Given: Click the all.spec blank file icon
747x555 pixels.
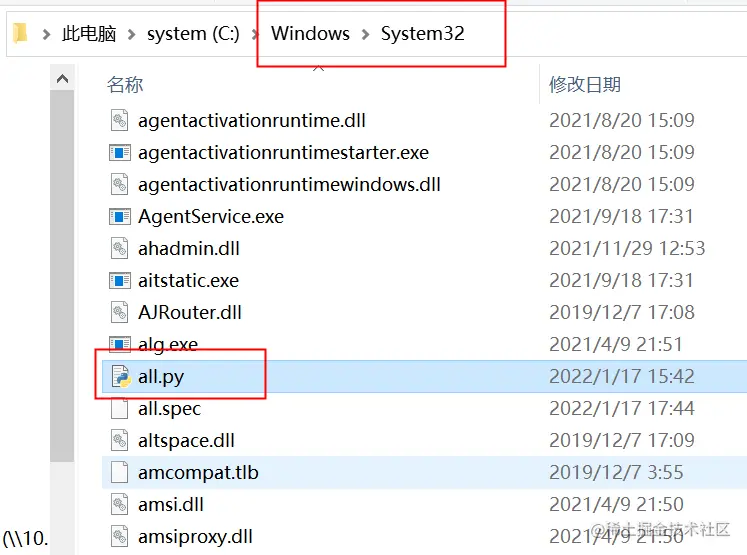Looking at the screenshot, I should tap(120, 409).
